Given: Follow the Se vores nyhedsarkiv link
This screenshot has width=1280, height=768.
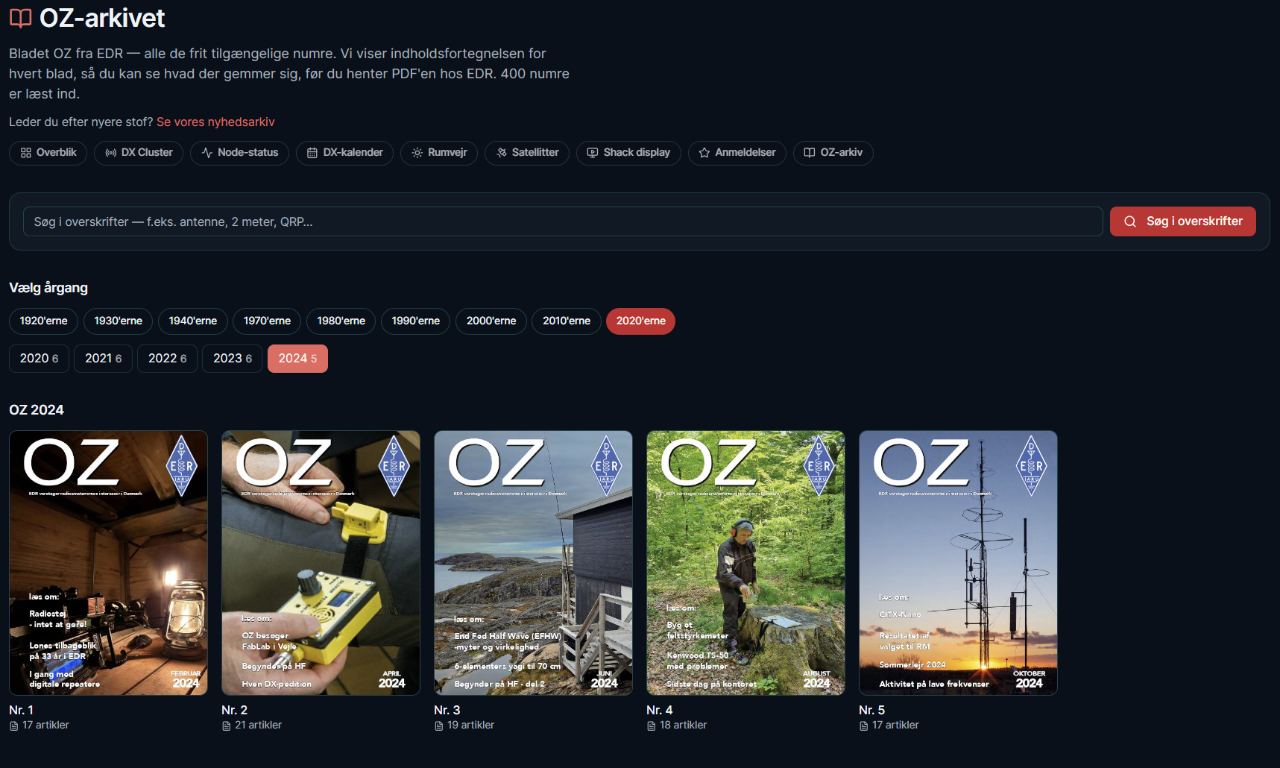Looking at the screenshot, I should coord(215,122).
